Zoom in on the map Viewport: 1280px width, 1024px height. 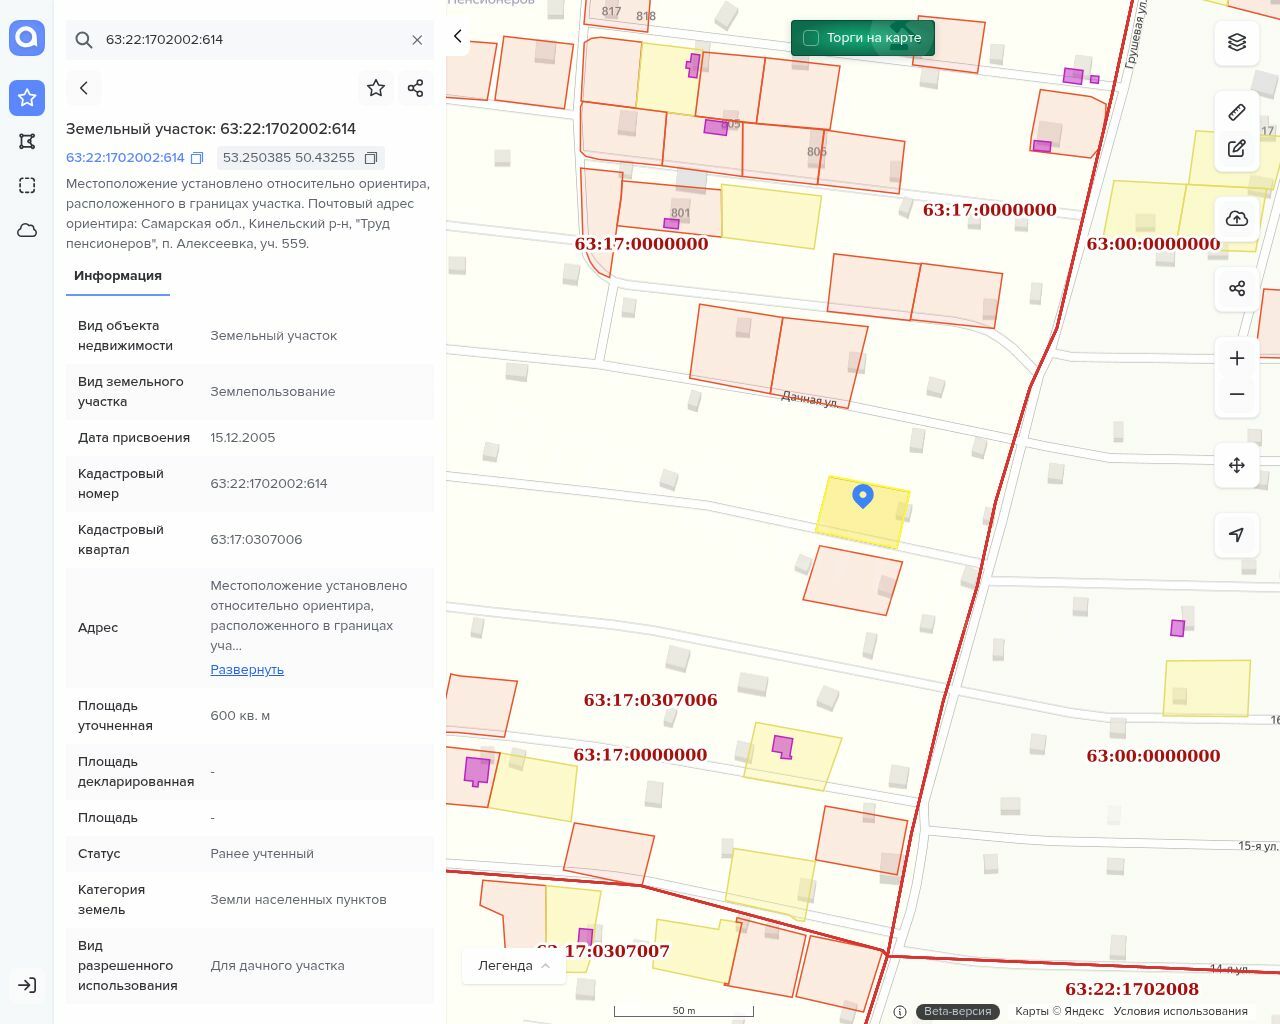(x=1237, y=358)
